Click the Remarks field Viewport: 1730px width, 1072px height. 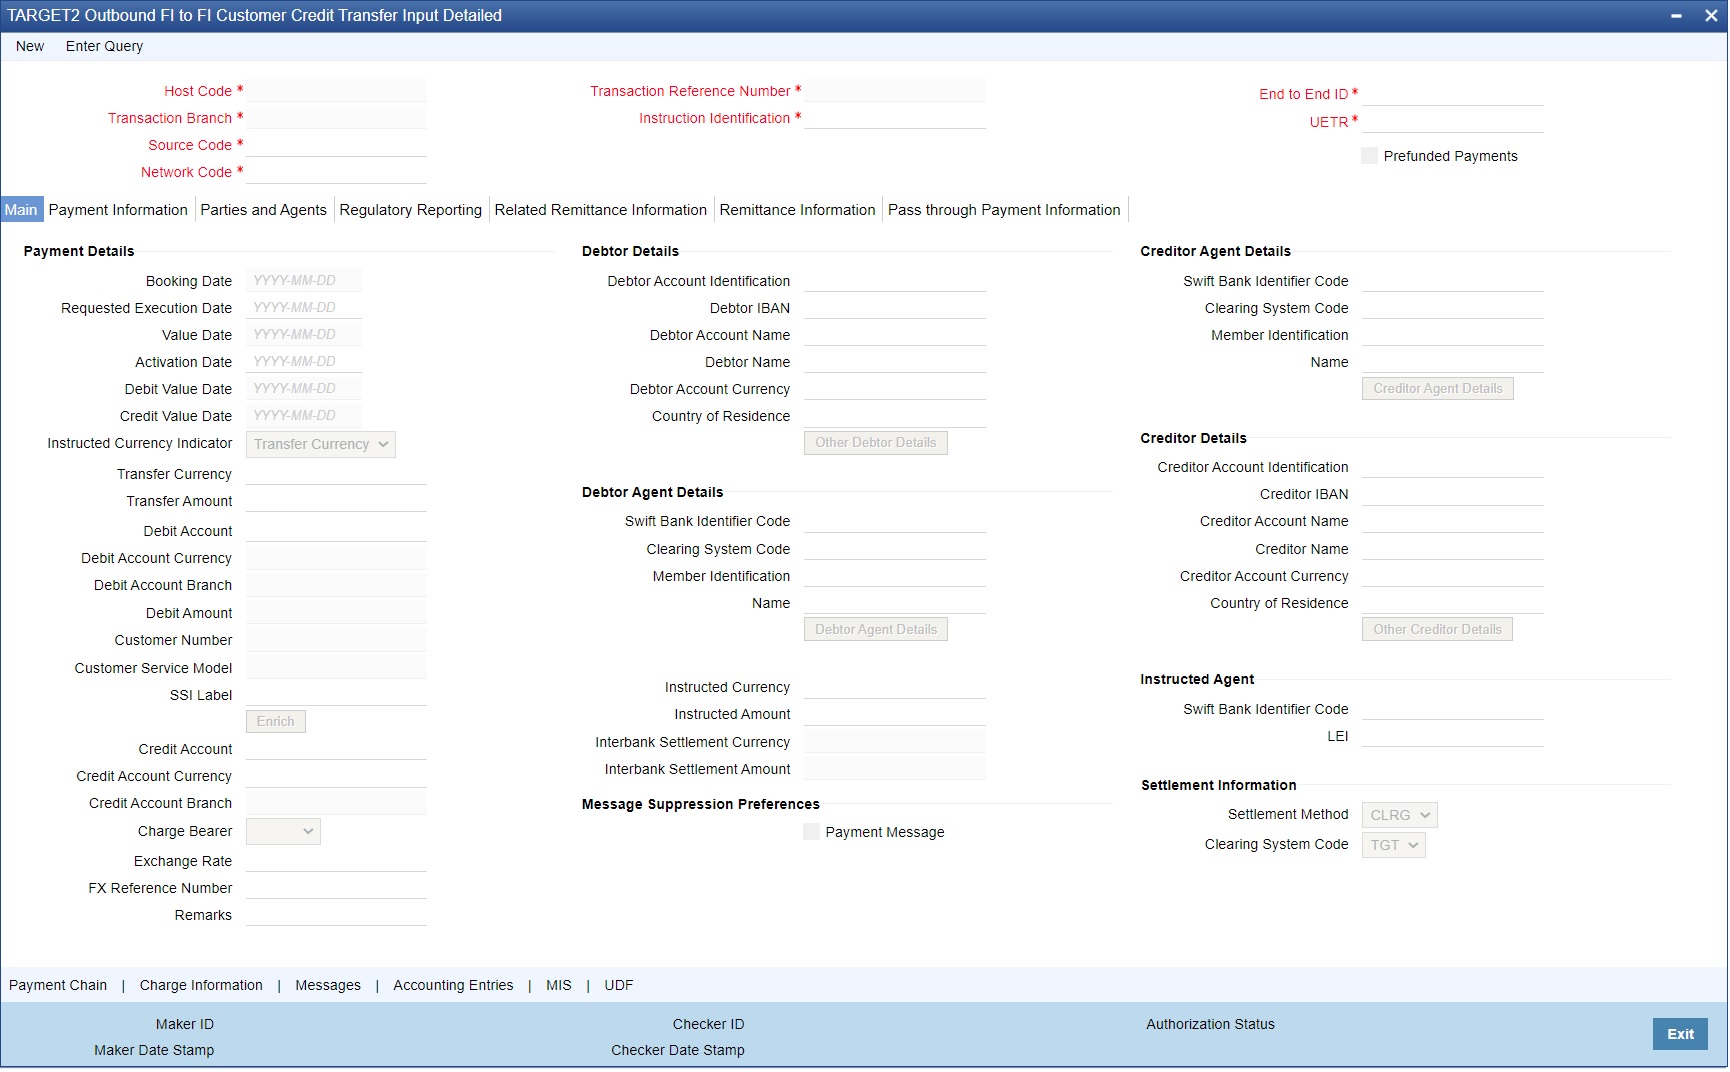336,915
